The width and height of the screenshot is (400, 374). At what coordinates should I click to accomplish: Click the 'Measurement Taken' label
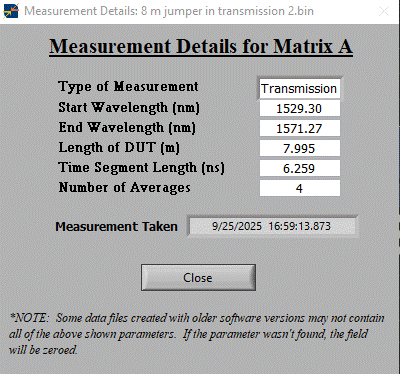116,227
